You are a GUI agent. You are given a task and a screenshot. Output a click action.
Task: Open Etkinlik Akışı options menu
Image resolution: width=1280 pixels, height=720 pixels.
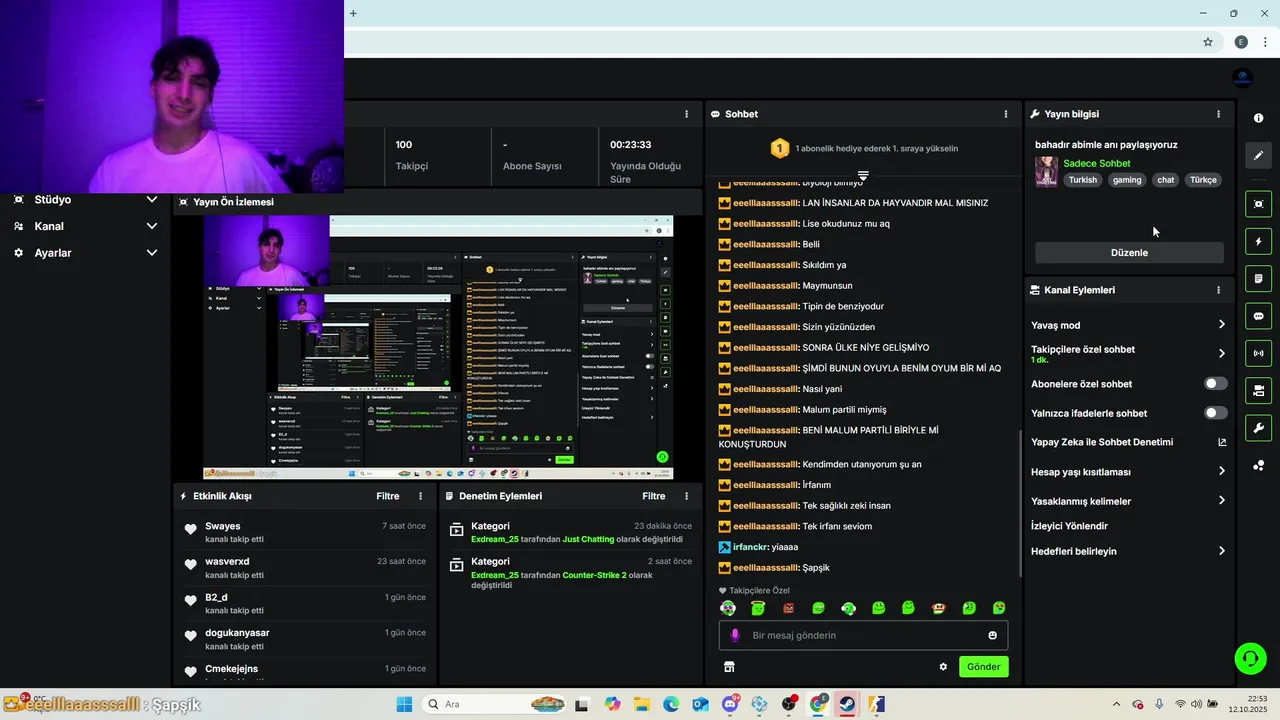click(420, 496)
